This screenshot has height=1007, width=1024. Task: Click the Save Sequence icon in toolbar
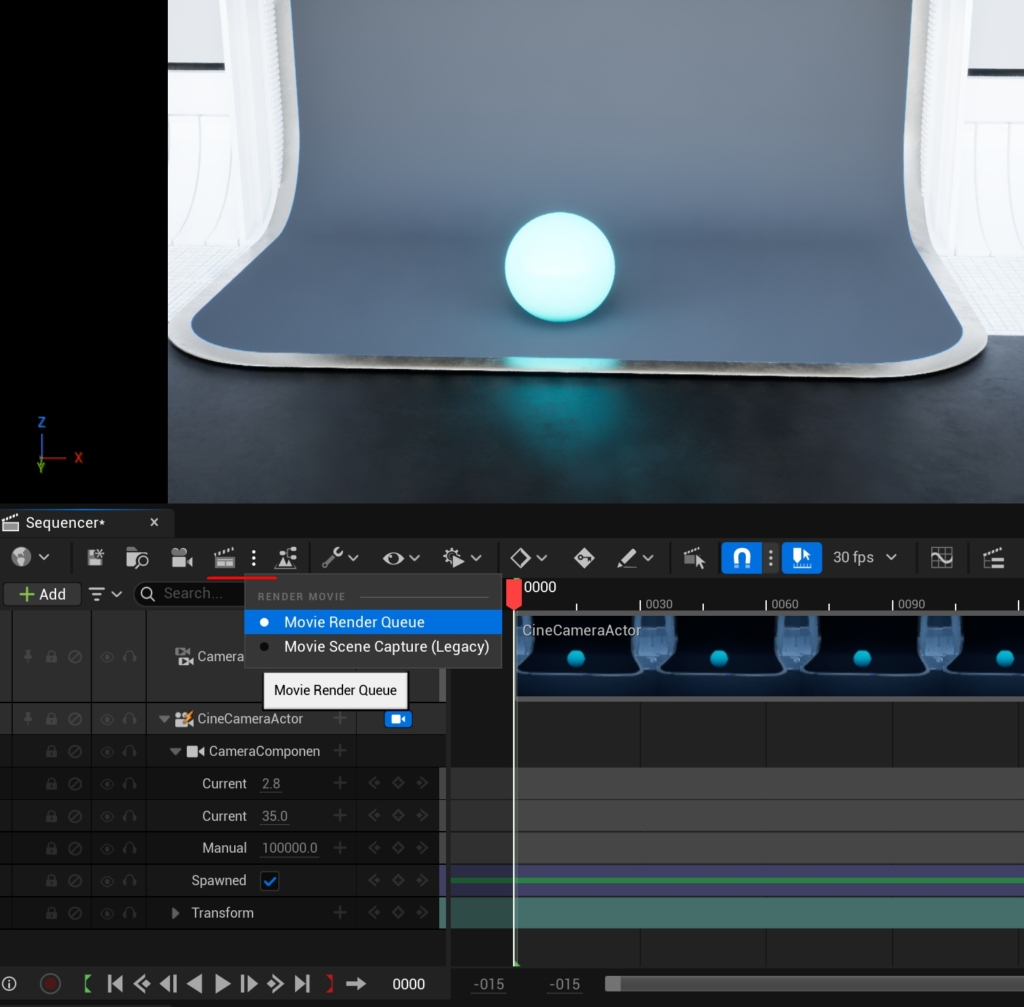click(x=96, y=557)
